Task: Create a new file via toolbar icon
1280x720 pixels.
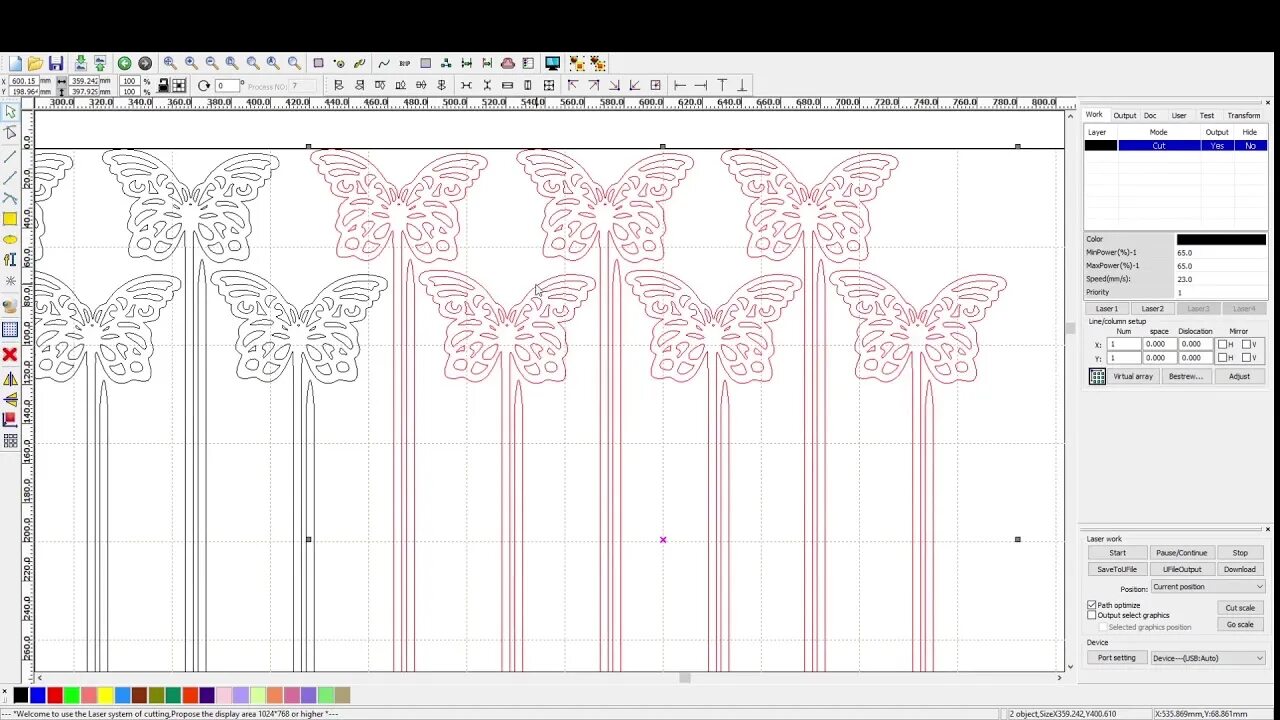Action: tap(15, 63)
